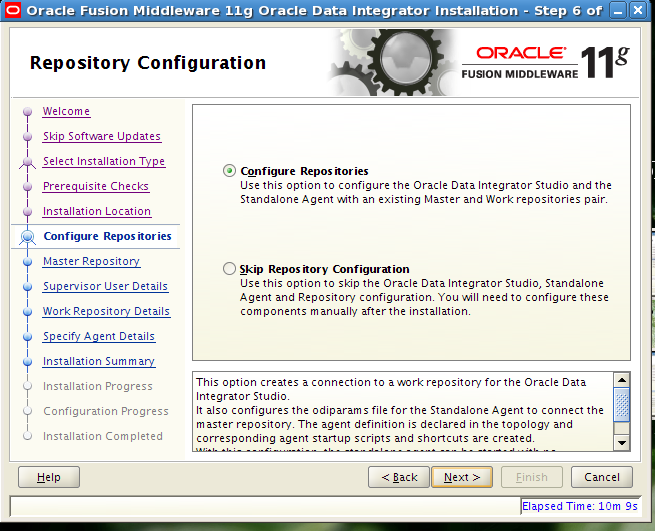Click the Work Repository Details bullet icon

(28, 312)
